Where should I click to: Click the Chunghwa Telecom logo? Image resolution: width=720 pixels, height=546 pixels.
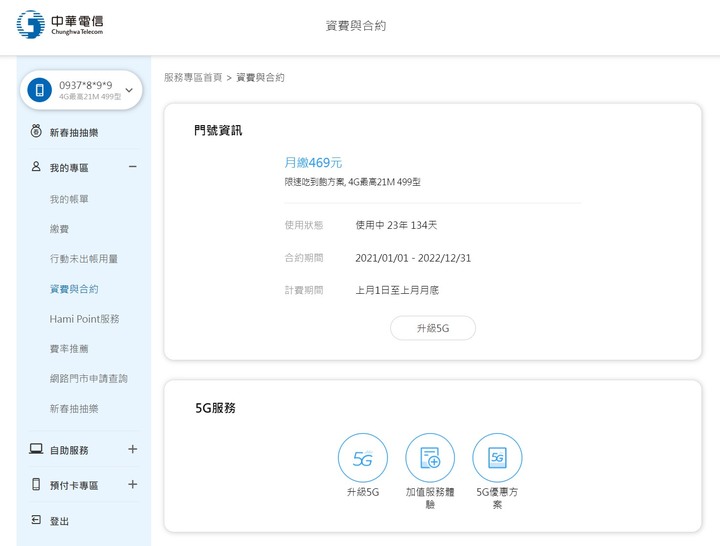tap(60, 24)
